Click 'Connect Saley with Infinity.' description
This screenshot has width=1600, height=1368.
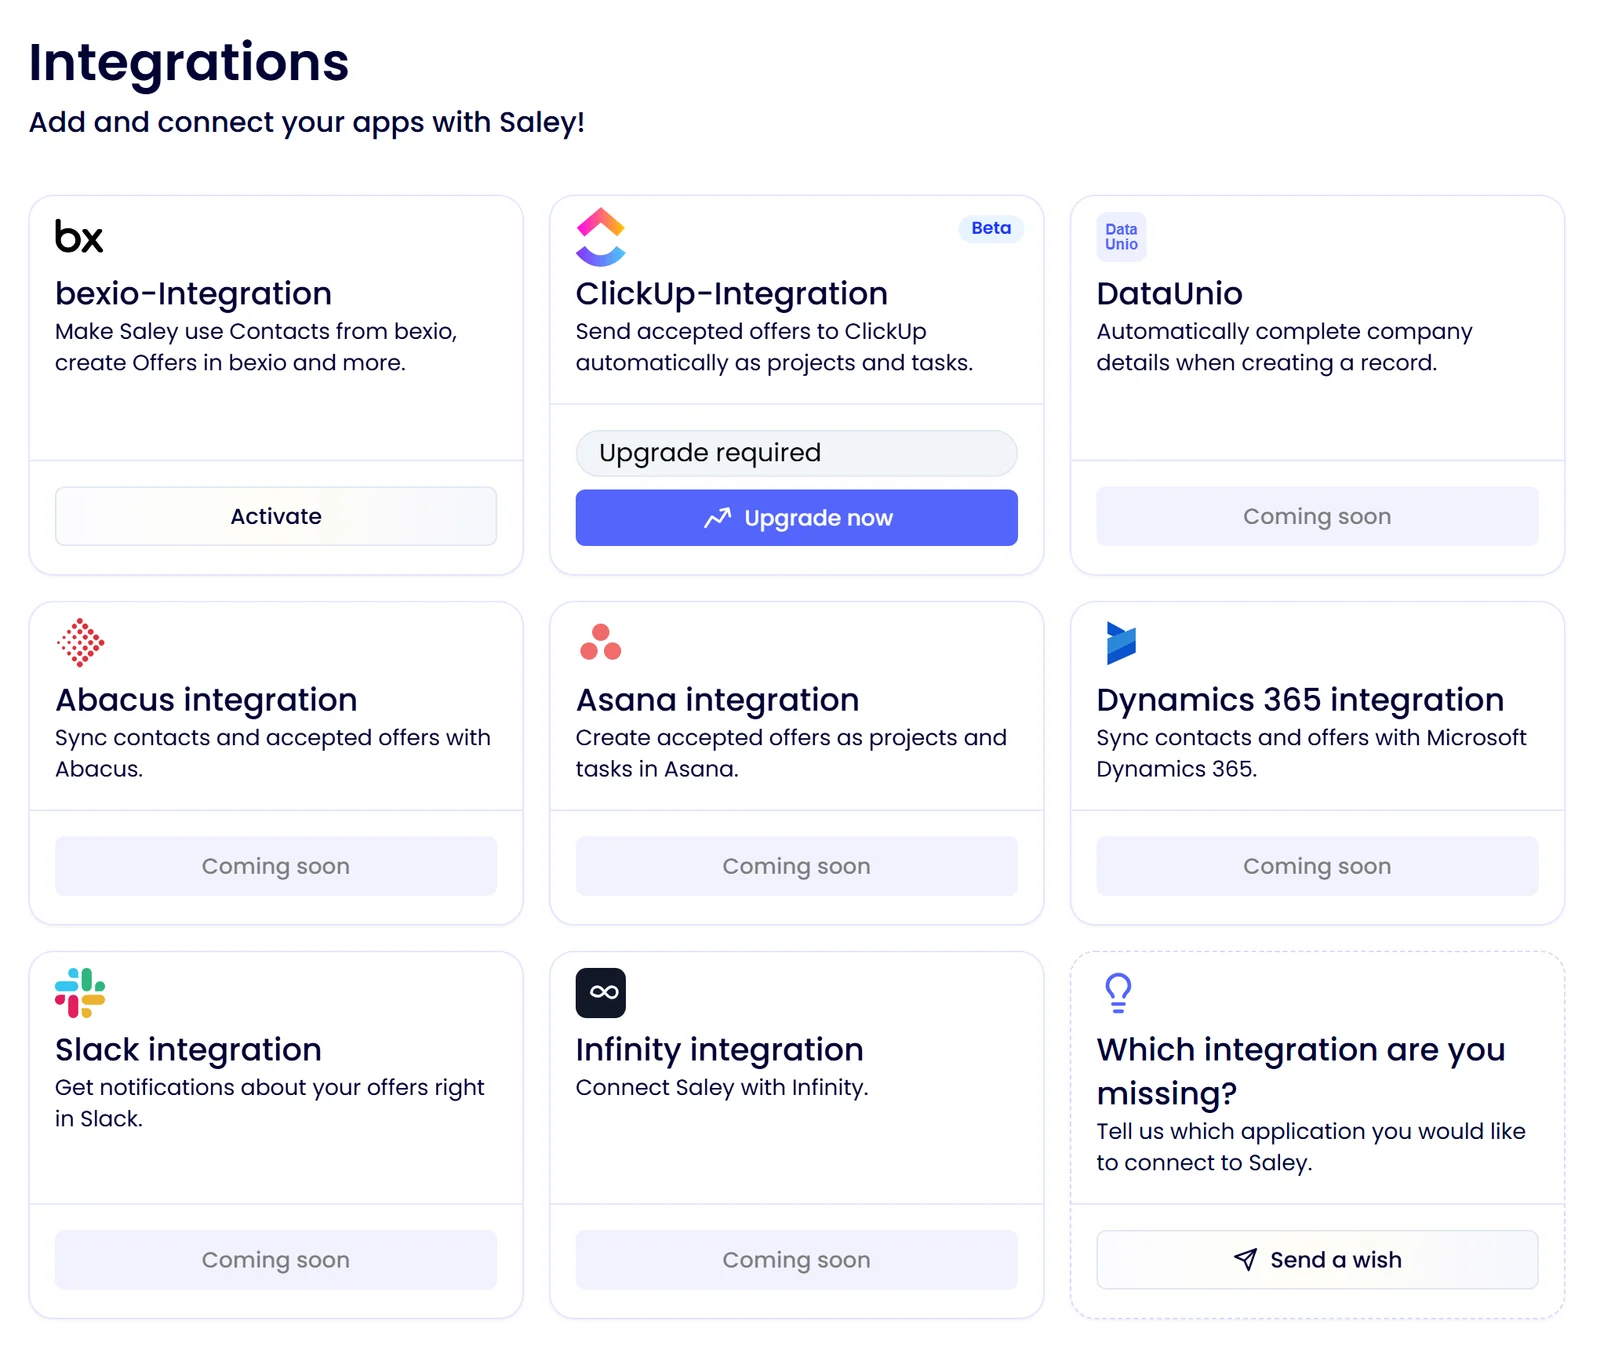click(x=722, y=1088)
